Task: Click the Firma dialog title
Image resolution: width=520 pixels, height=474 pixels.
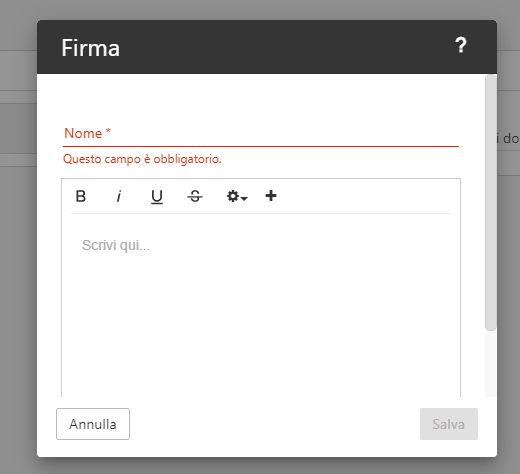Action: point(90,48)
